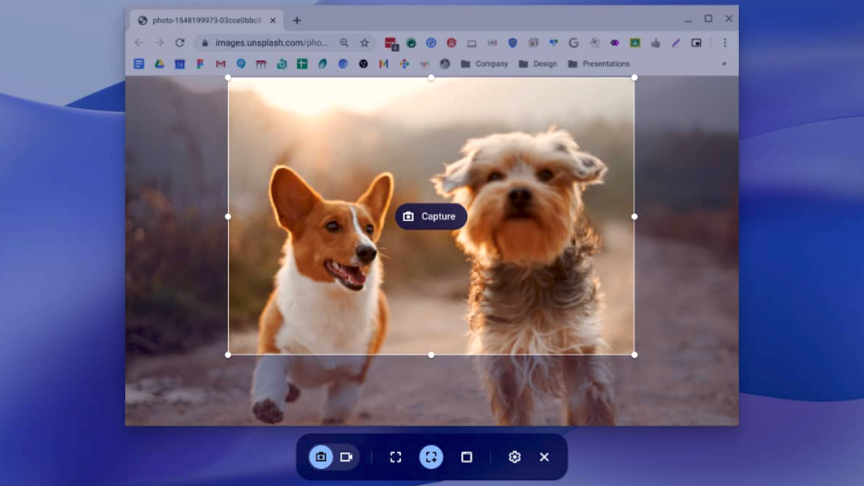The image size is (864, 486).
Task: Select the photo-1548199973 tab
Action: 205,20
